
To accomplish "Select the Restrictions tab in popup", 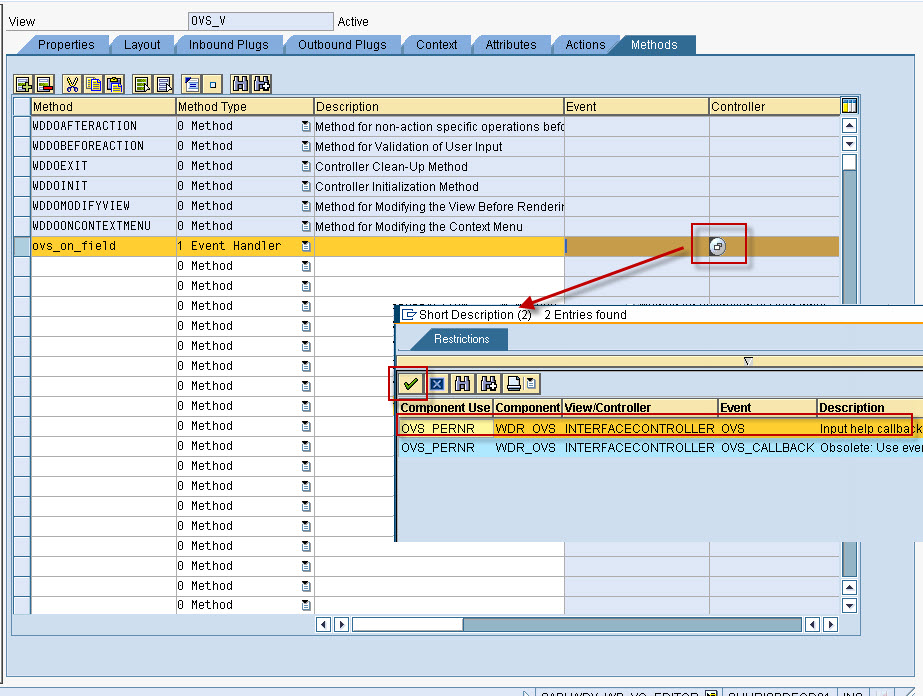I will (463, 338).
